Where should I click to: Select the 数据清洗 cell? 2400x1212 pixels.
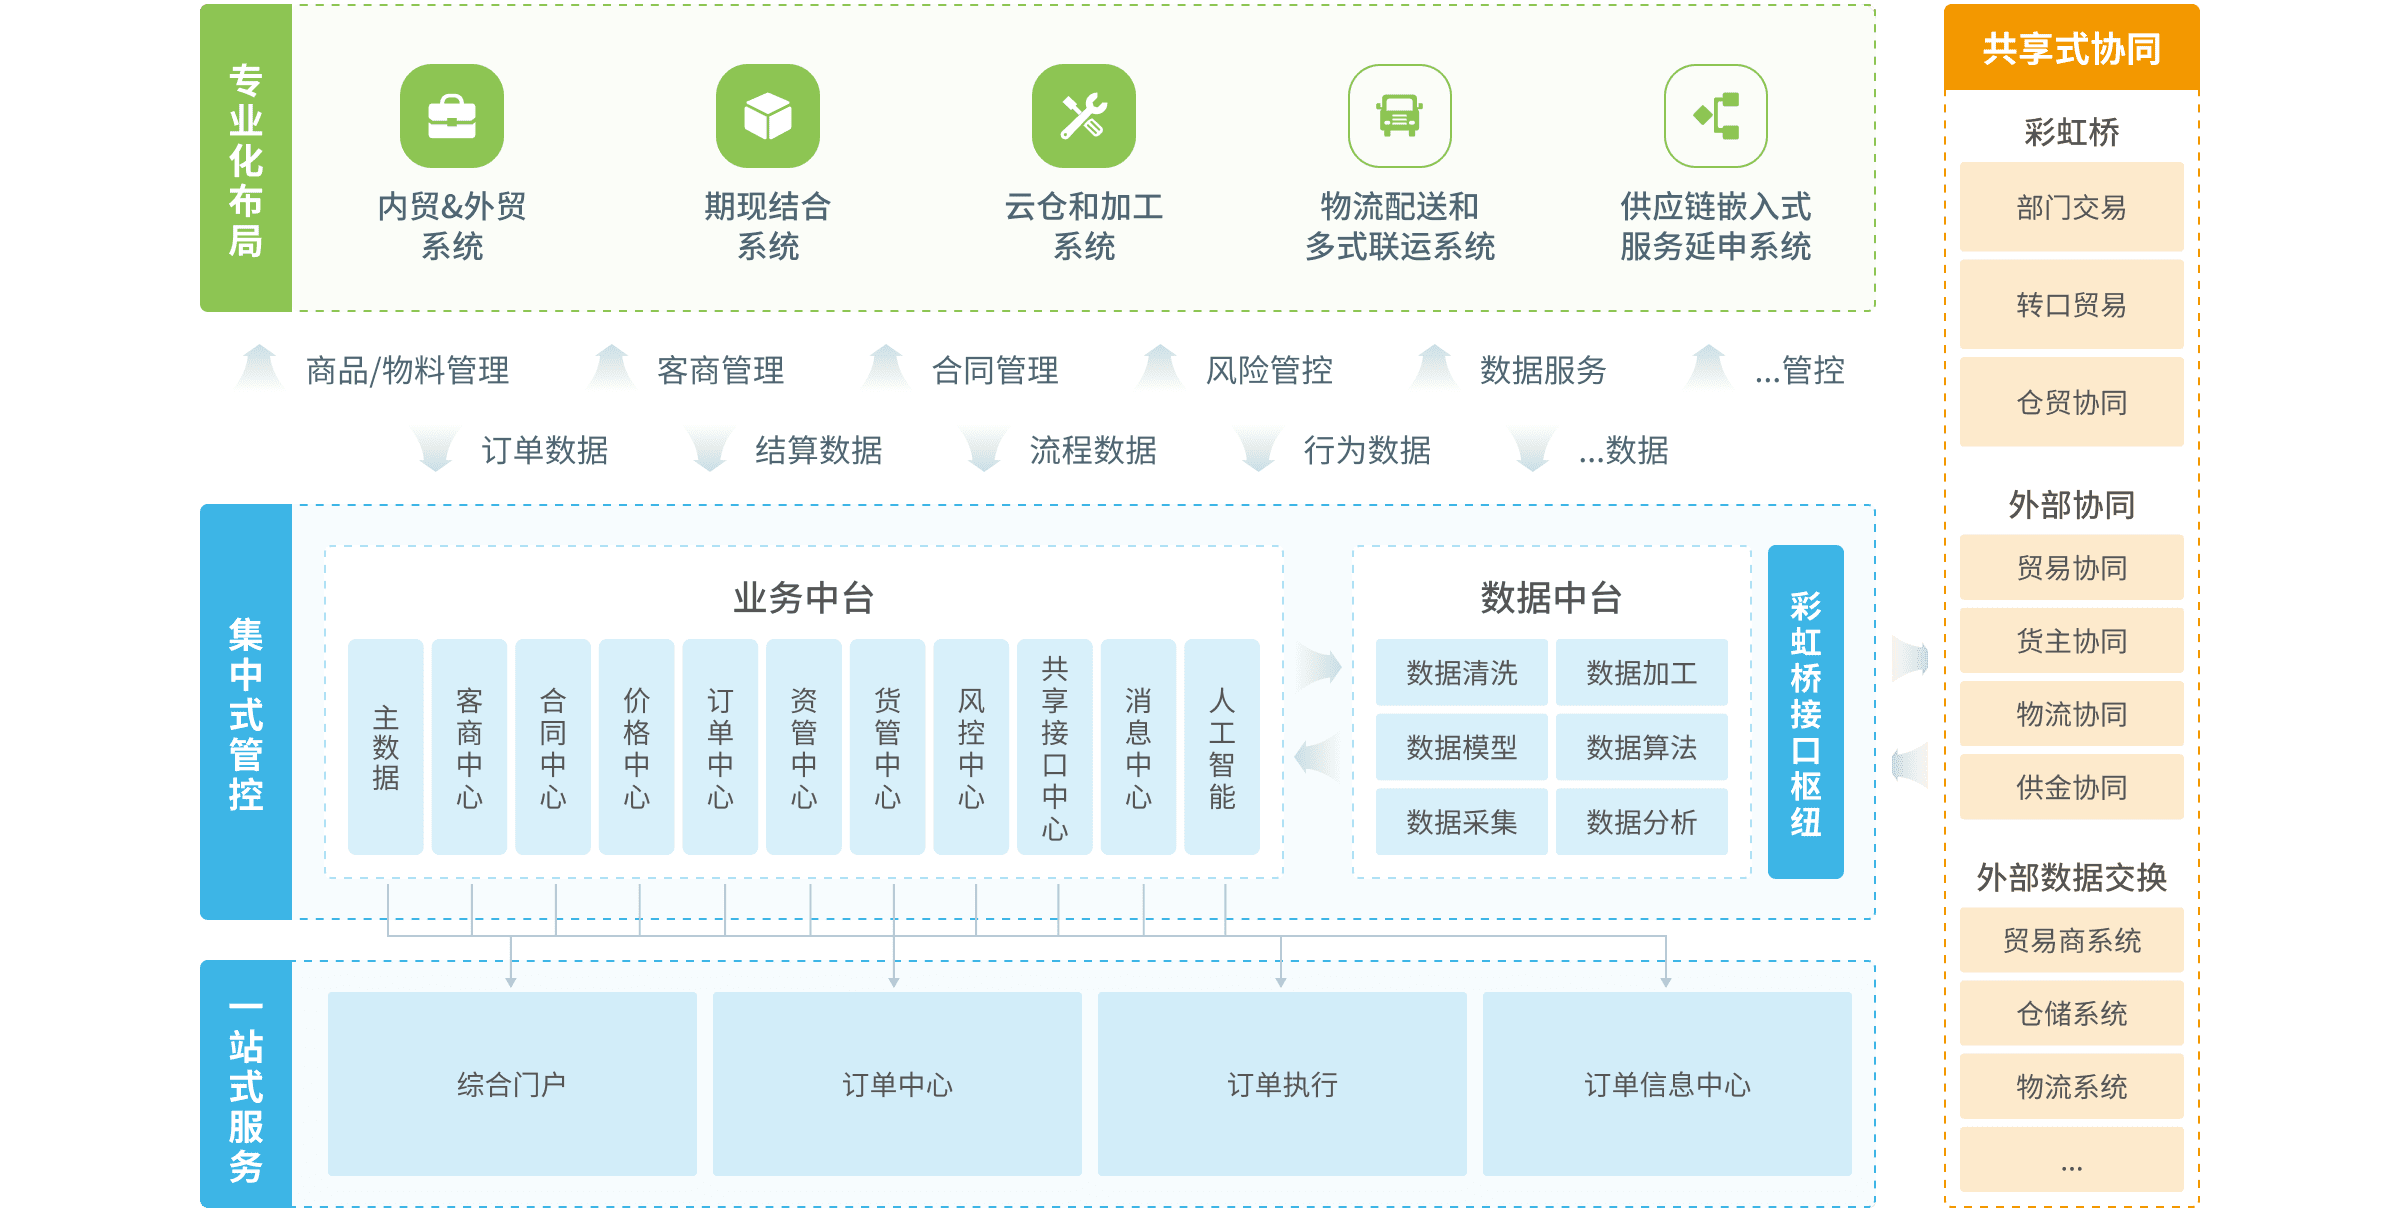1461,673
